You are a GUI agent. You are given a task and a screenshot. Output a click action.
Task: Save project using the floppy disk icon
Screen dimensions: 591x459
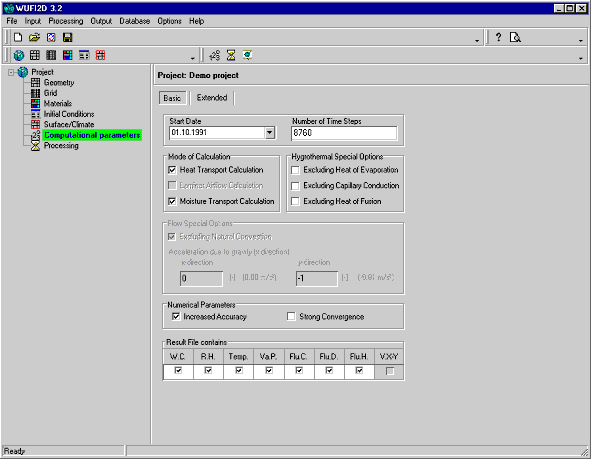point(67,37)
